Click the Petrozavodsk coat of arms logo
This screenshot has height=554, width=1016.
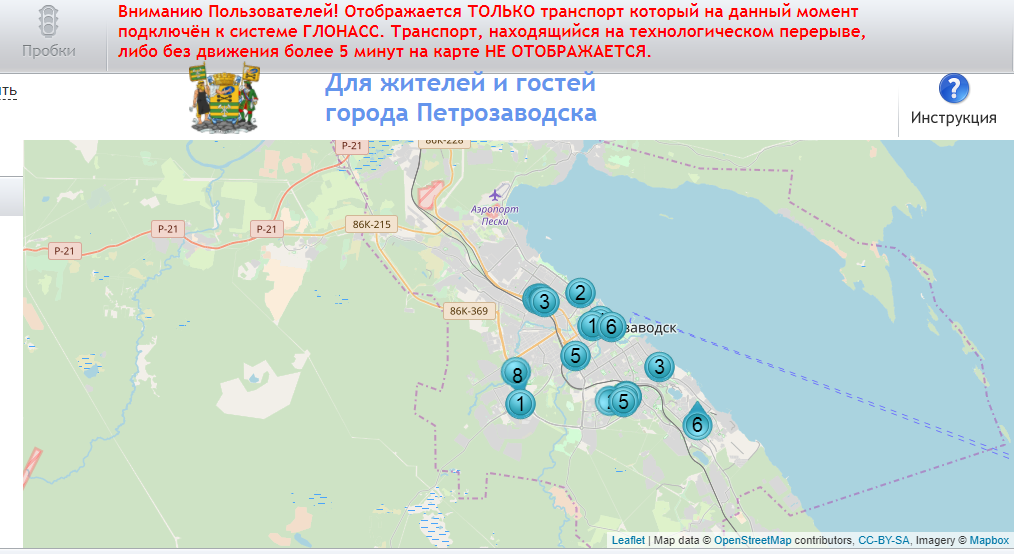[x=225, y=97]
